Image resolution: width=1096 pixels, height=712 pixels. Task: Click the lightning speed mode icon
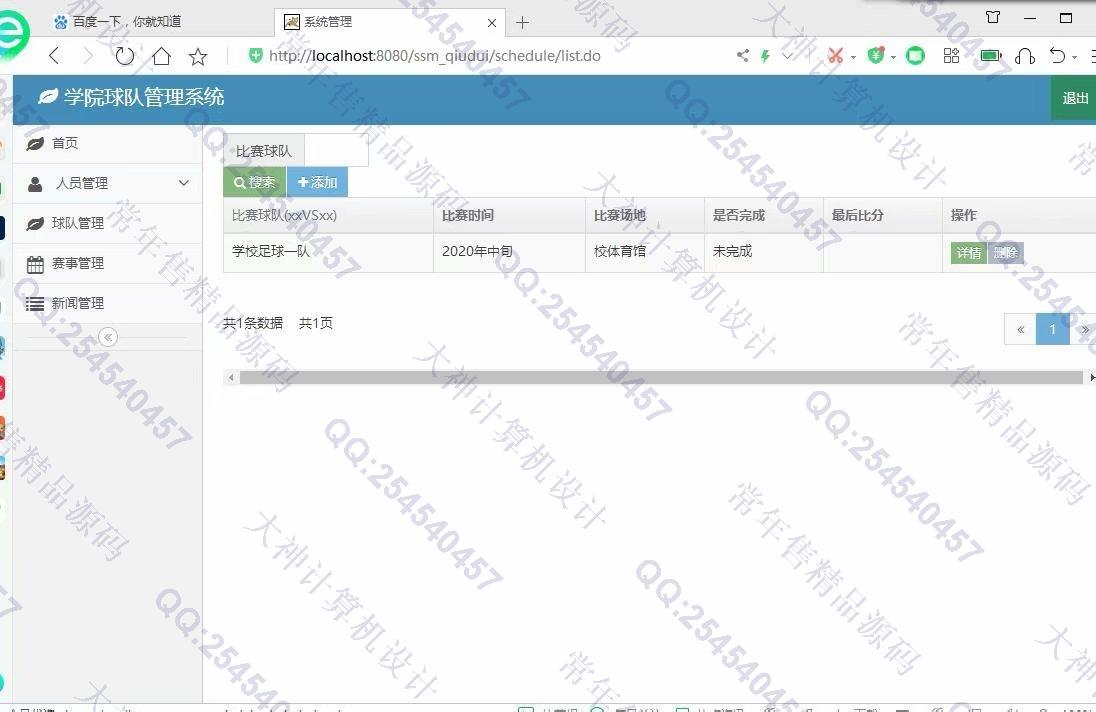pos(765,55)
